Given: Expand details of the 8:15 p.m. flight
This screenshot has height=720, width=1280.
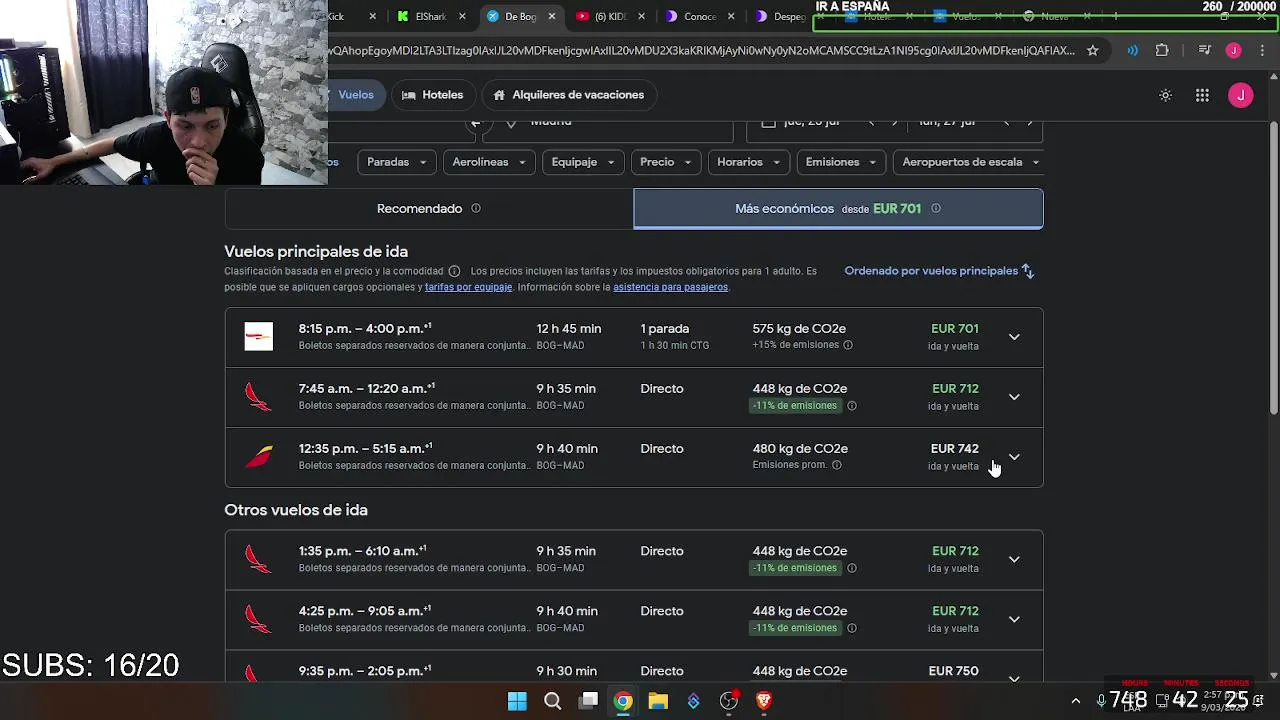Looking at the screenshot, I should click(1014, 337).
